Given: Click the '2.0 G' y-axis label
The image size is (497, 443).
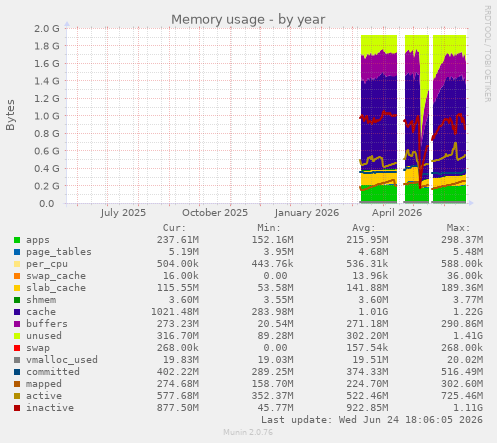Looking at the screenshot, I should (47, 29).
